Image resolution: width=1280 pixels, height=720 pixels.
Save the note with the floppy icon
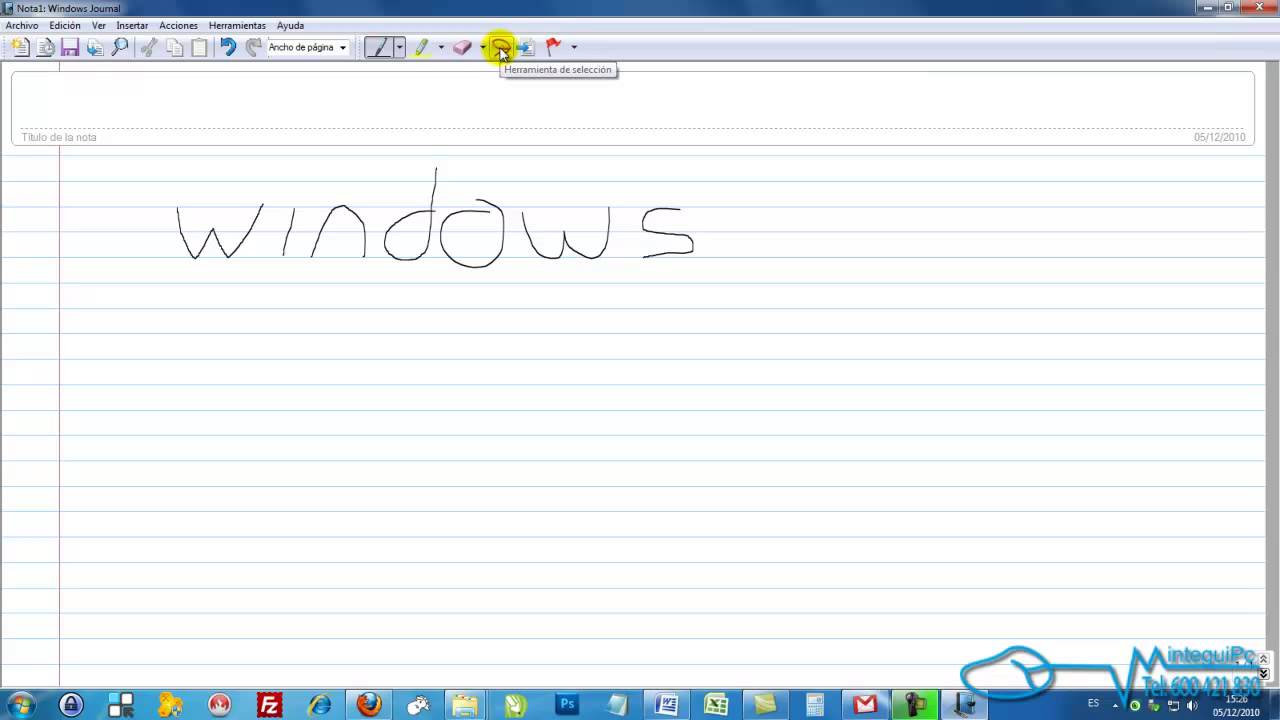point(70,47)
